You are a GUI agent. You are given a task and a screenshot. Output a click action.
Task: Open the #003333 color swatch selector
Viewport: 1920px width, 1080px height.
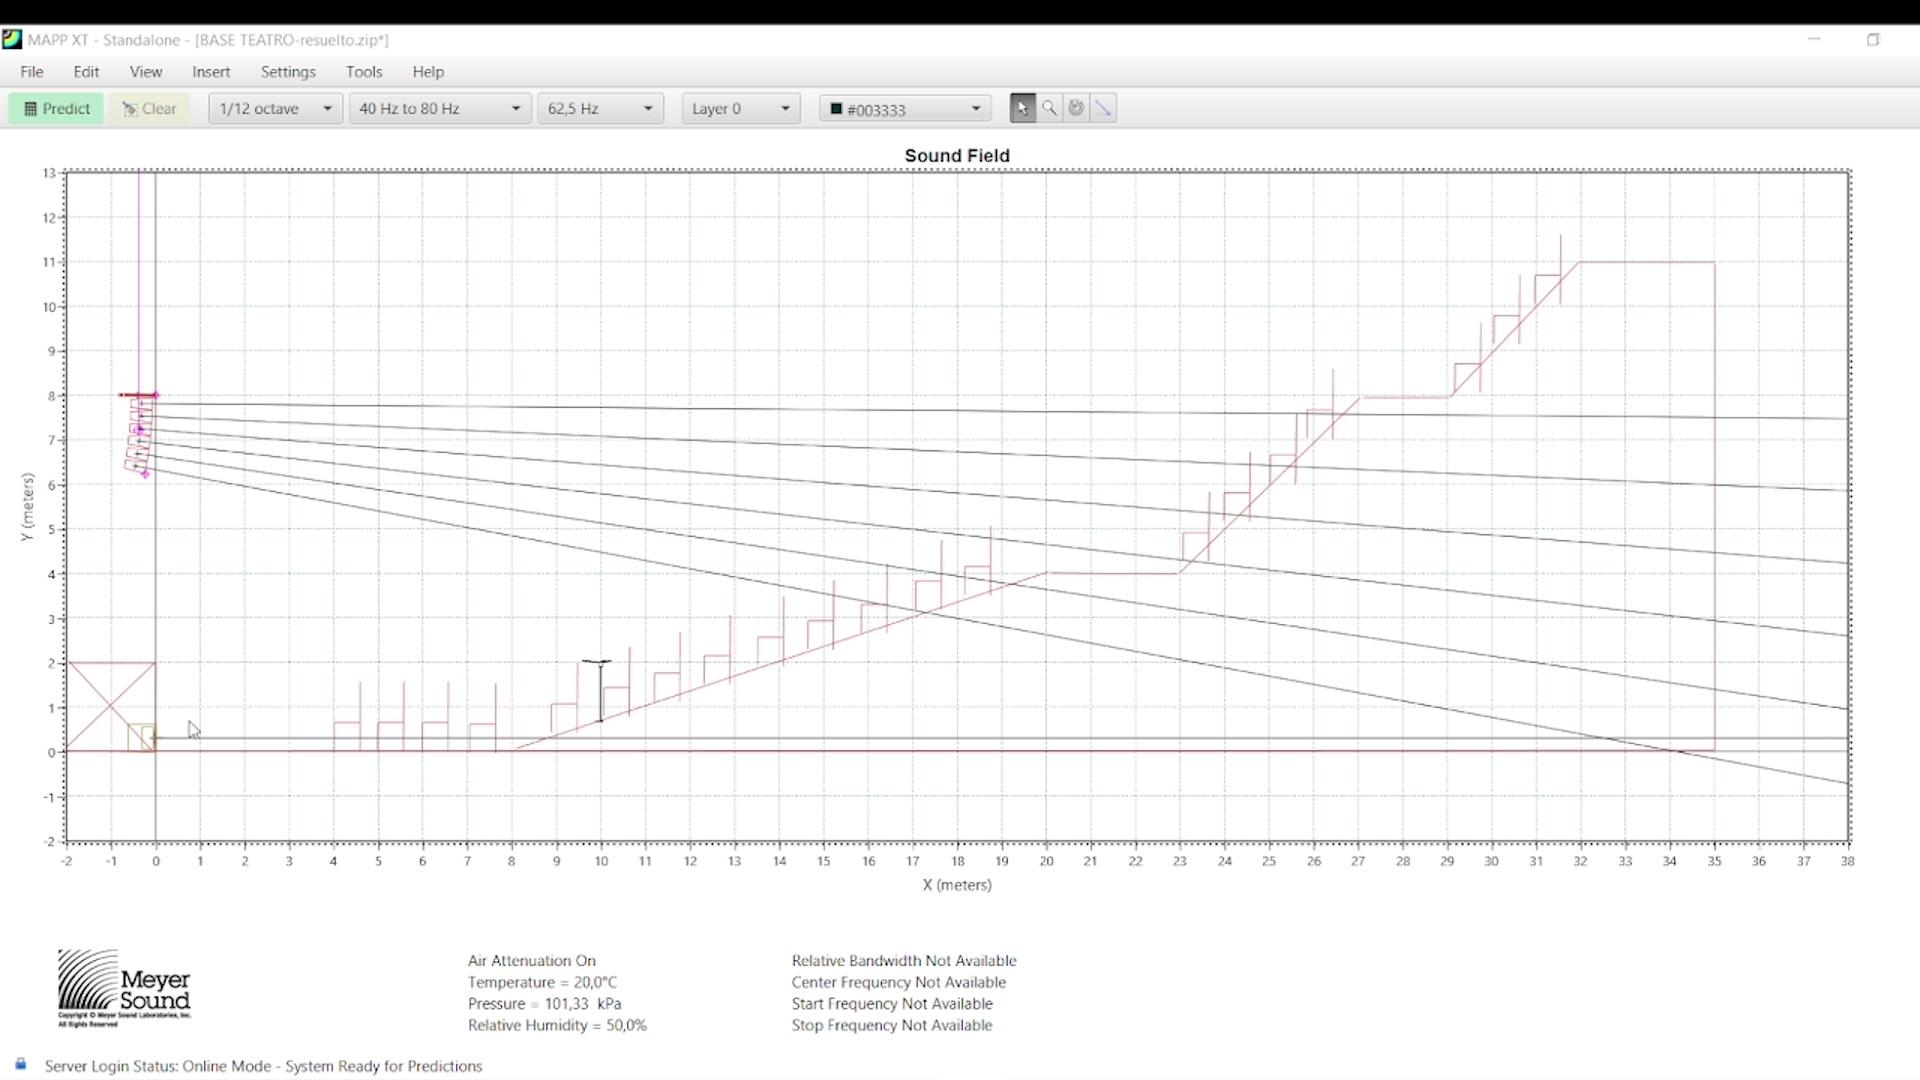905,108
